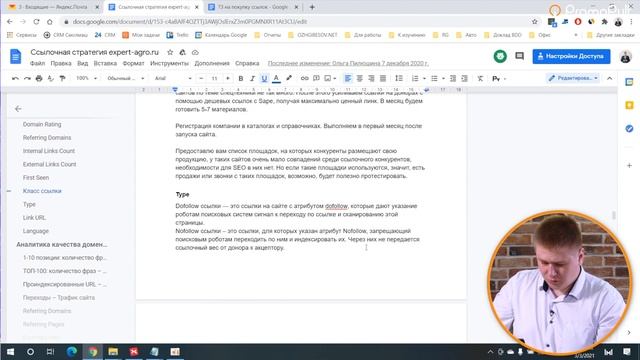Apply bulleted list

(x=434, y=78)
